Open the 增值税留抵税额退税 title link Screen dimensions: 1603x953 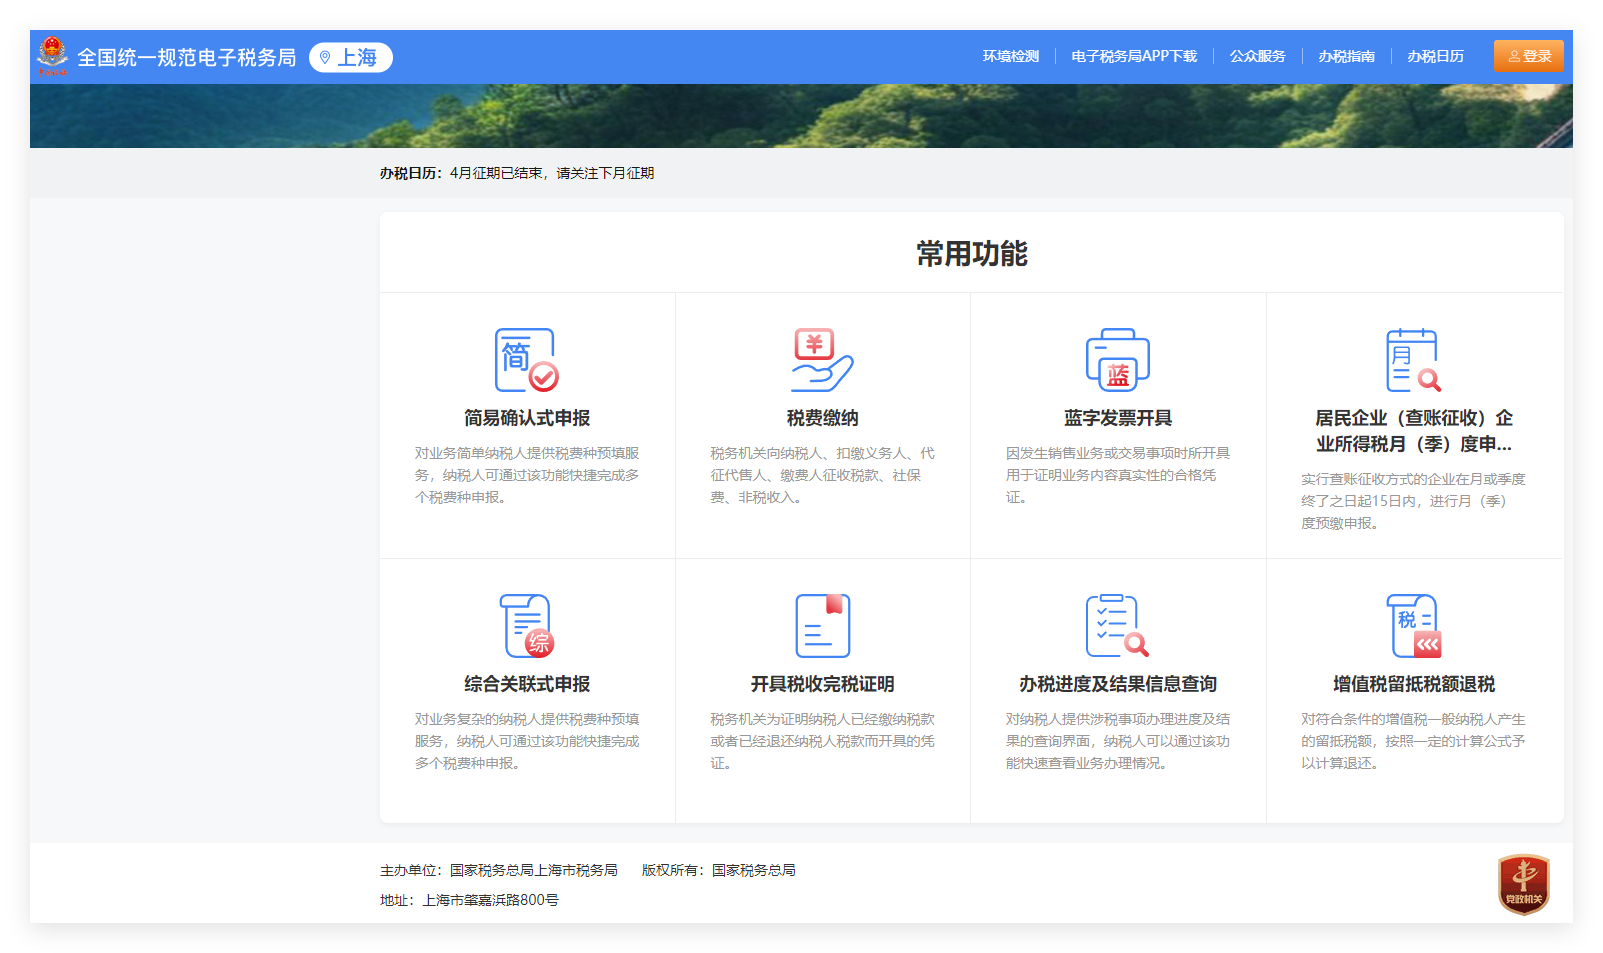(1414, 684)
